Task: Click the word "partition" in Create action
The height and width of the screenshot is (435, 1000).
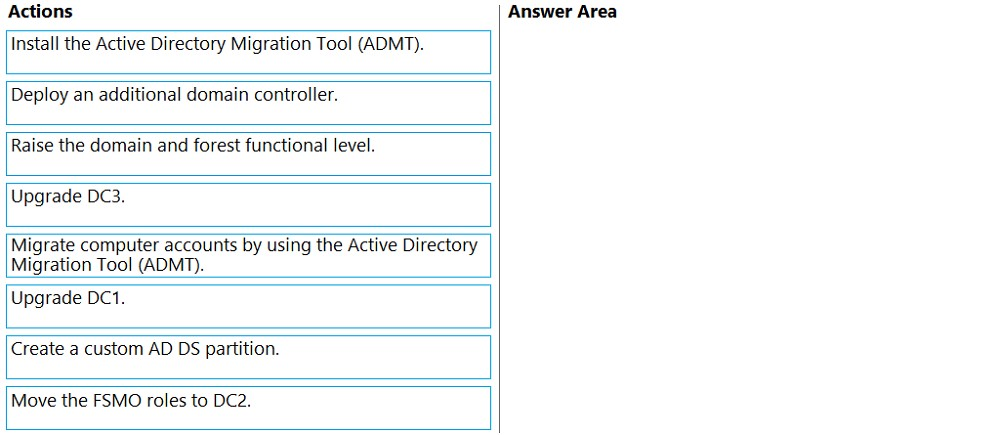Action: click(244, 350)
